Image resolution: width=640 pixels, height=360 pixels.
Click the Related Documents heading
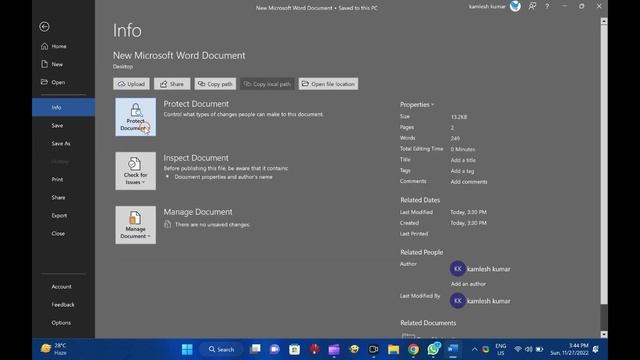[428, 323]
